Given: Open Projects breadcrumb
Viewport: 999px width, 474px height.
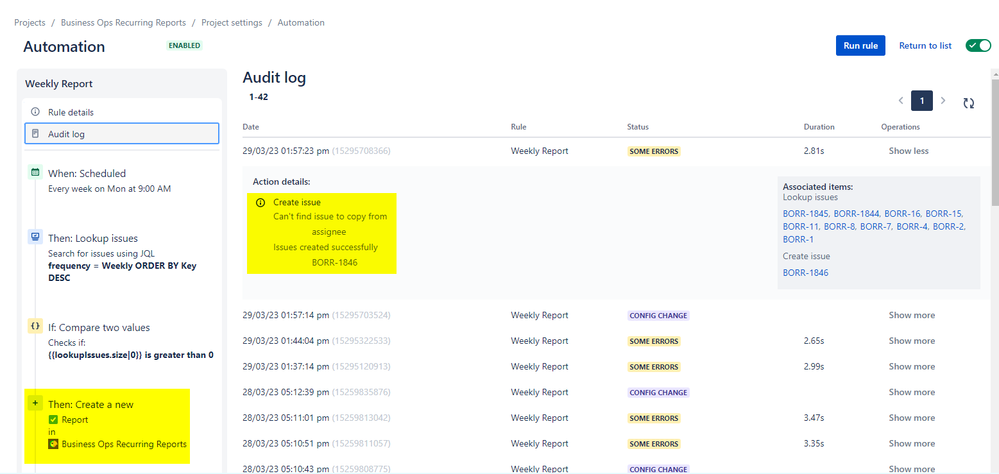Looking at the screenshot, I should pyautogui.click(x=30, y=22).
